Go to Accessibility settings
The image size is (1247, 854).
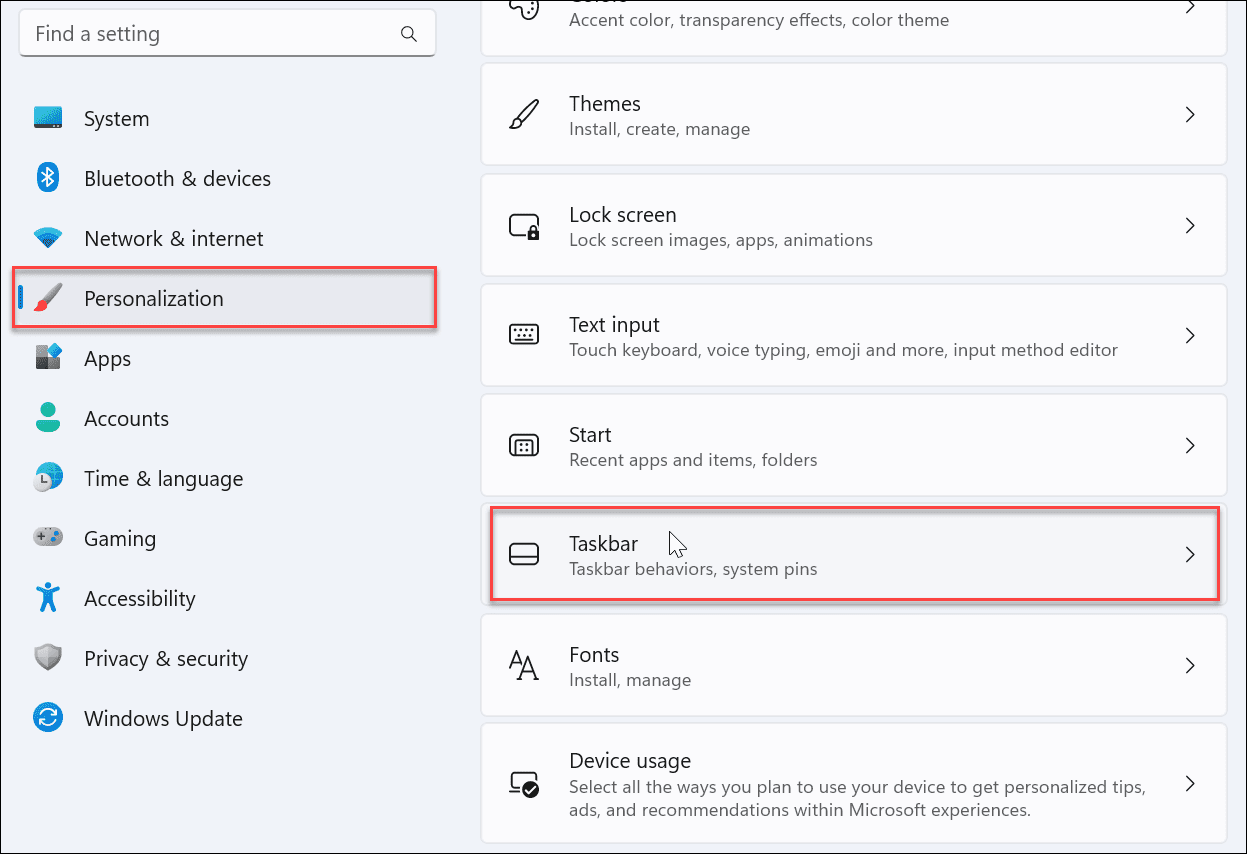click(227, 598)
